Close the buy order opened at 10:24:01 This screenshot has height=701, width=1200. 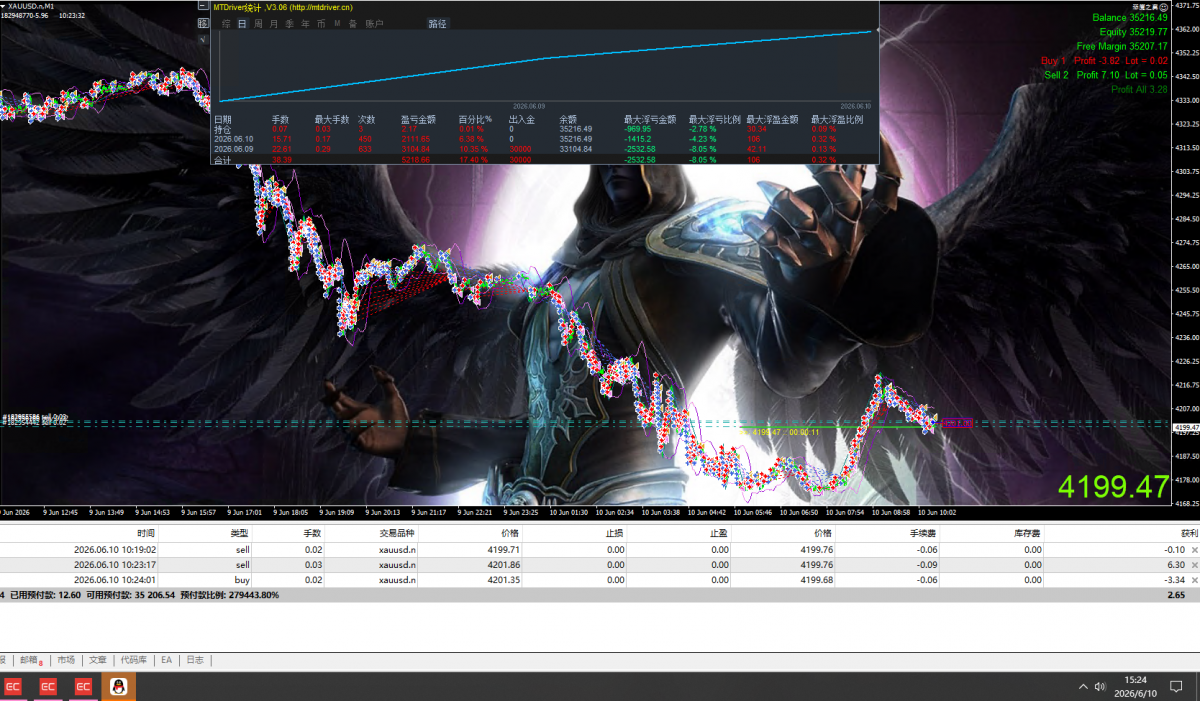pyautogui.click(x=1194, y=579)
